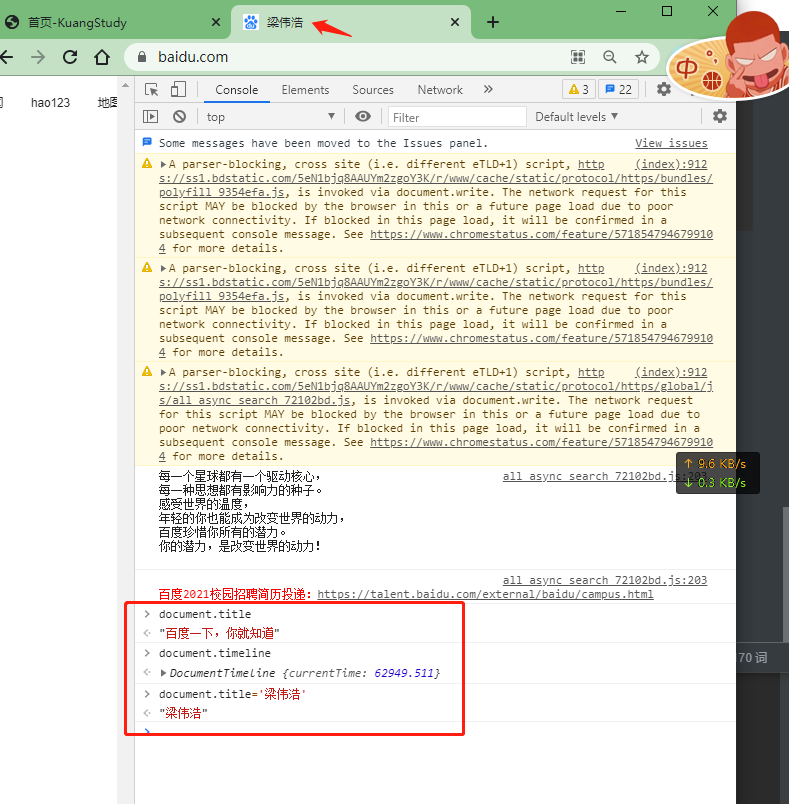Viewport: 789px width, 804px height.
Task: Click the document.title='梁伟浩' command
Action: point(232,694)
